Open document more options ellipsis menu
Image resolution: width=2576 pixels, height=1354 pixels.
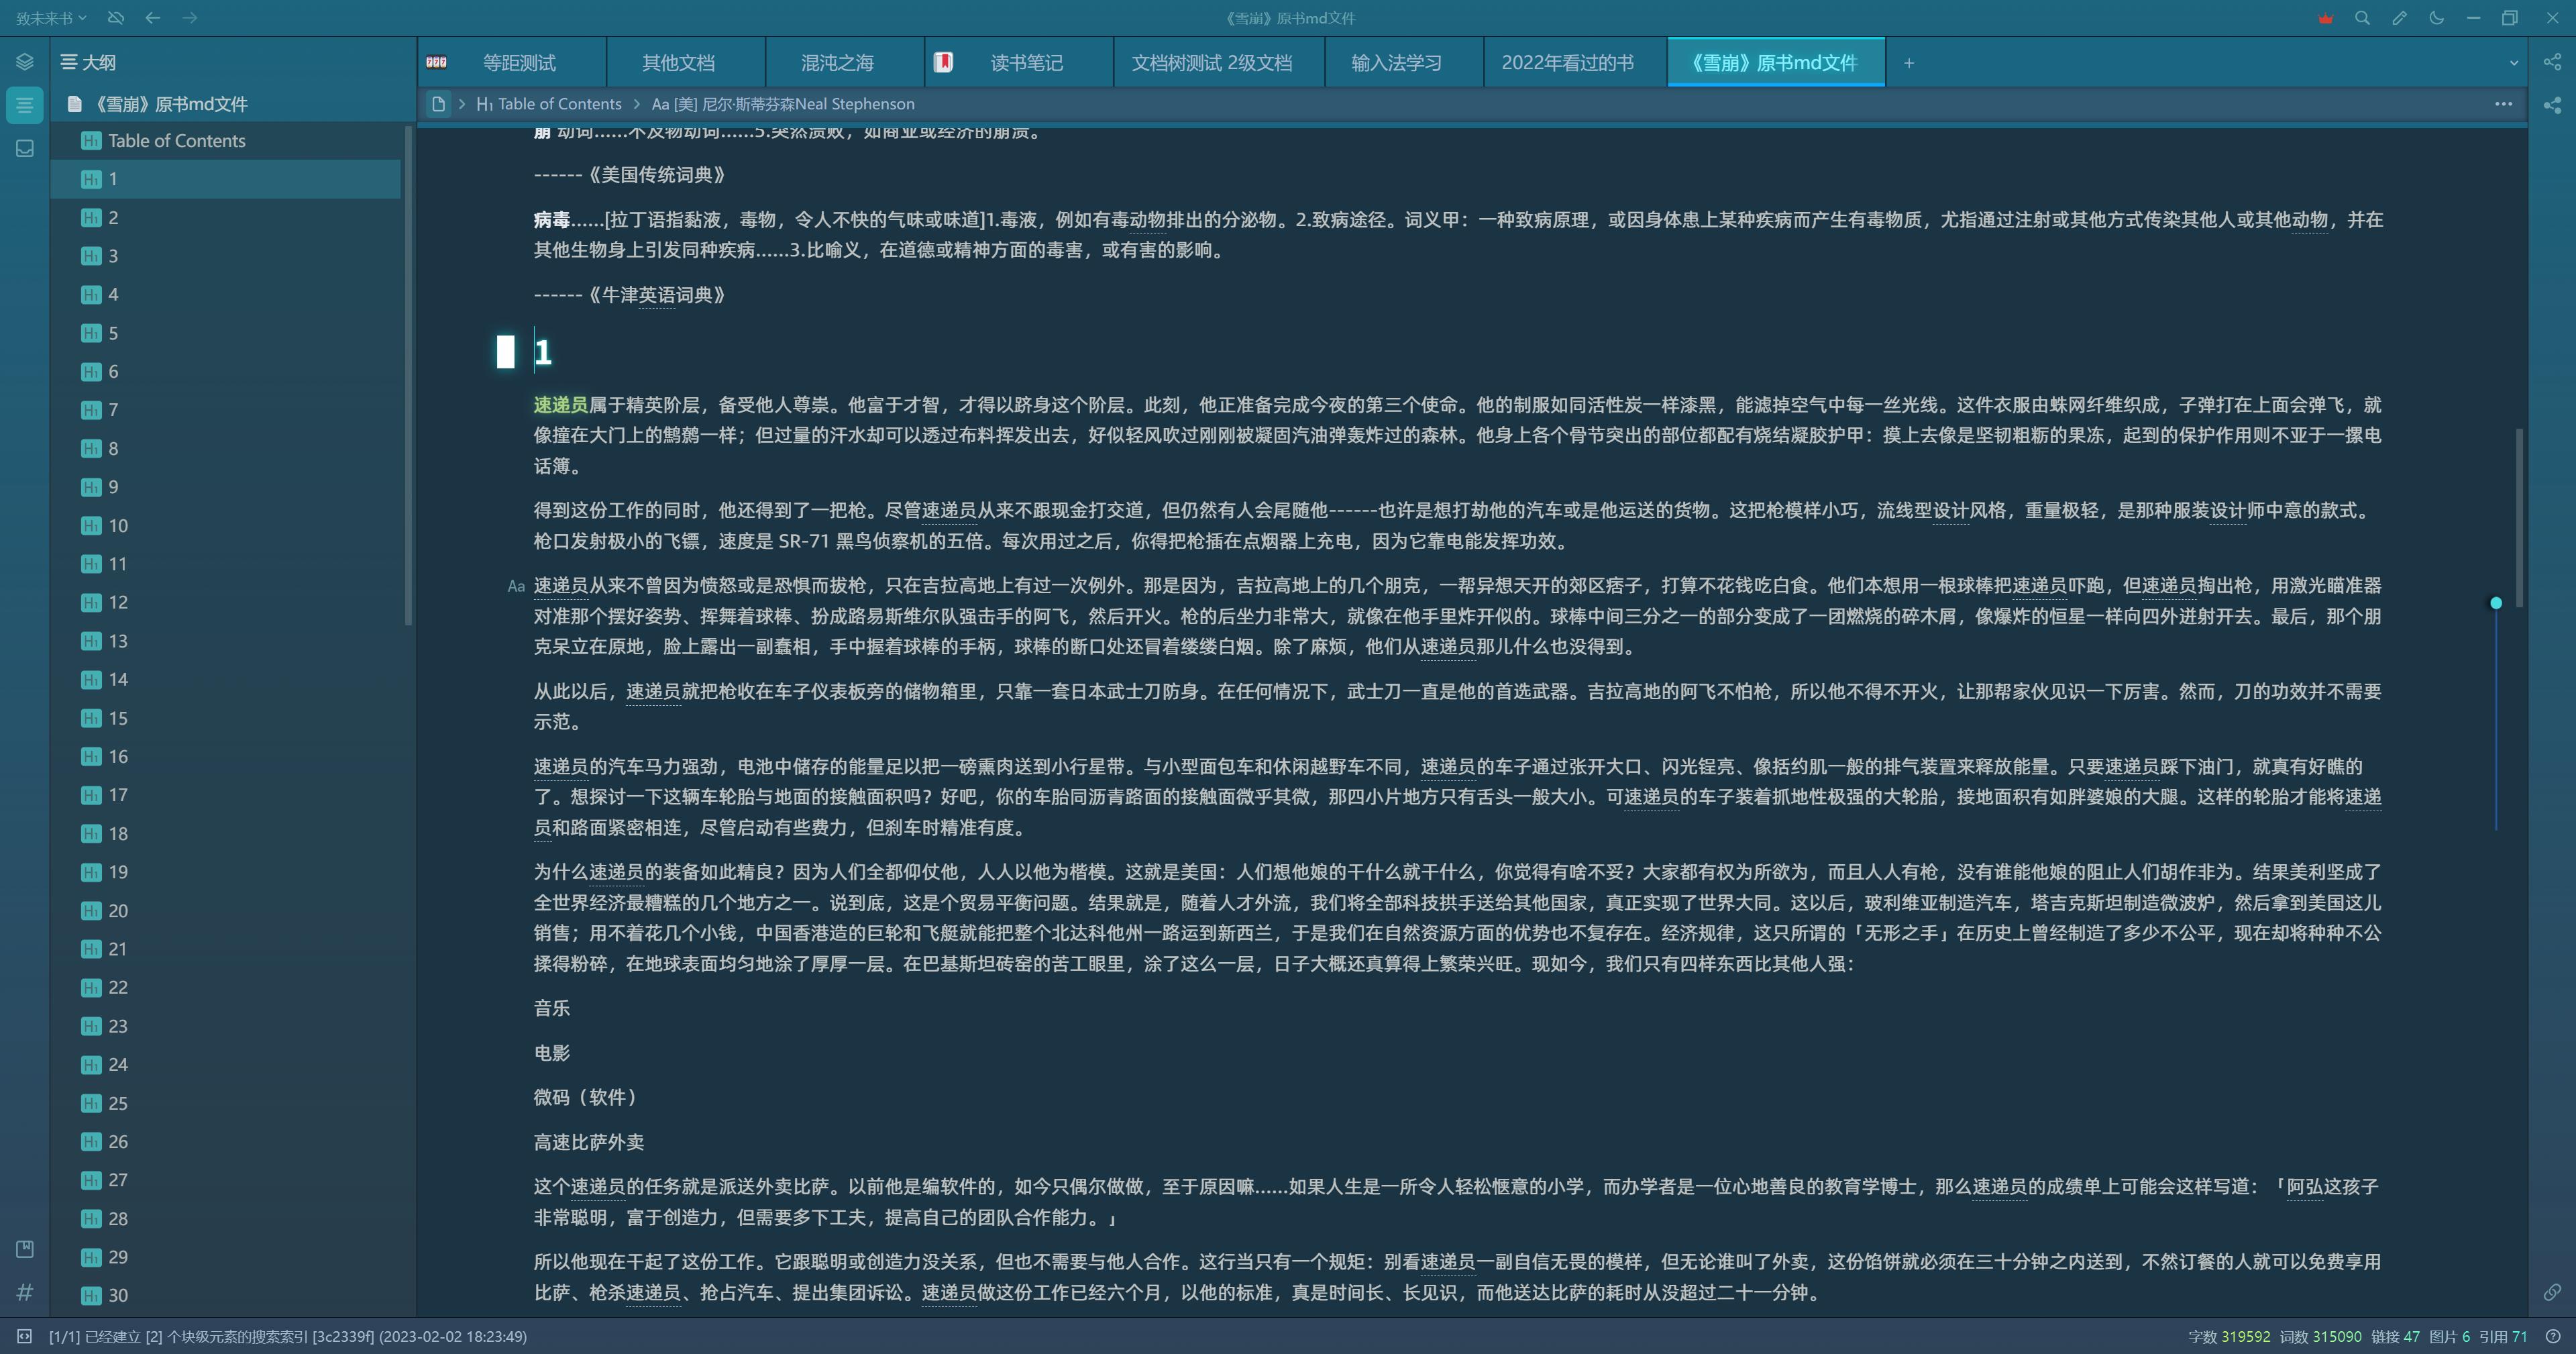(2503, 104)
